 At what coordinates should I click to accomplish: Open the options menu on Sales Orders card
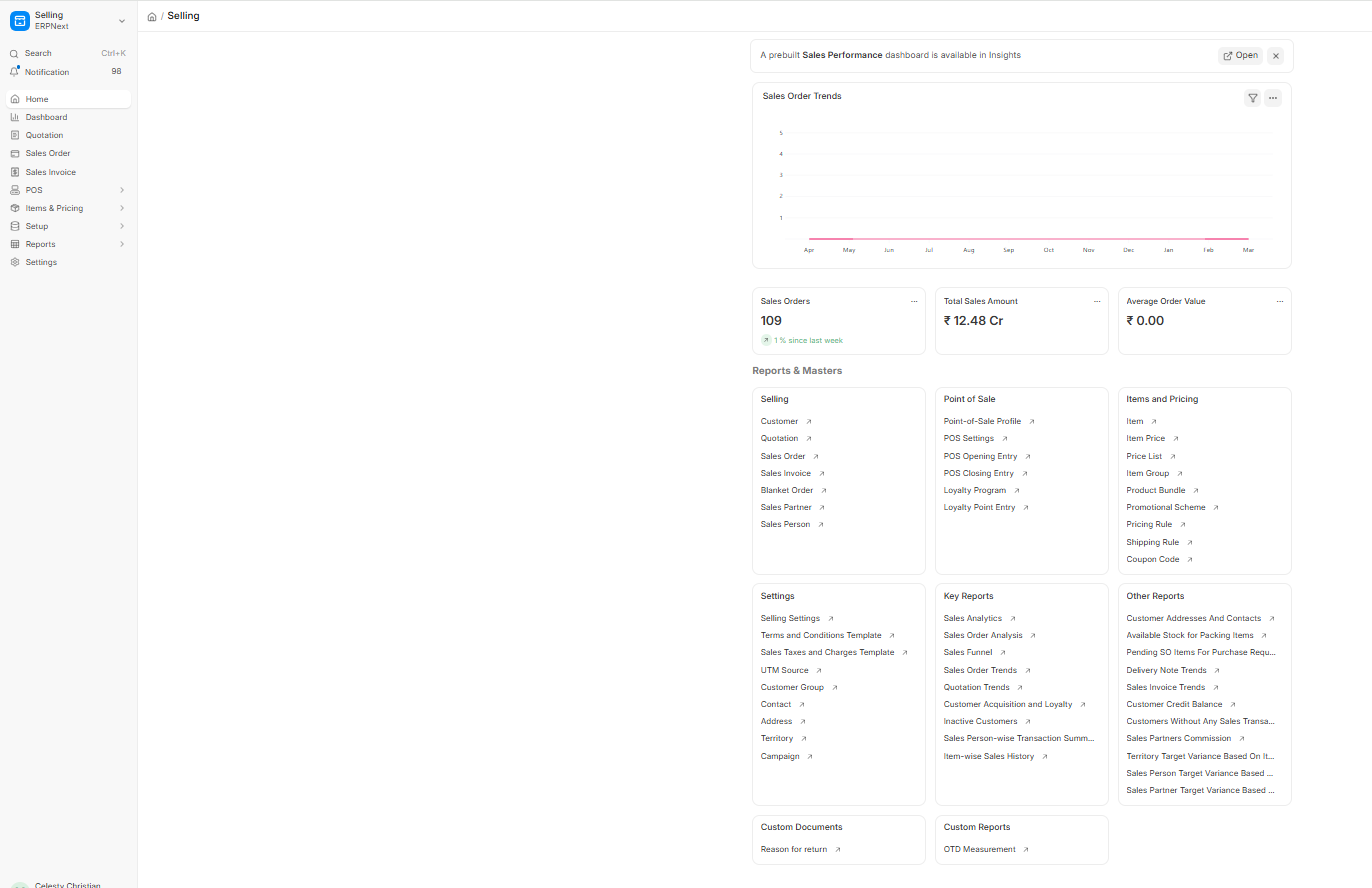(914, 301)
